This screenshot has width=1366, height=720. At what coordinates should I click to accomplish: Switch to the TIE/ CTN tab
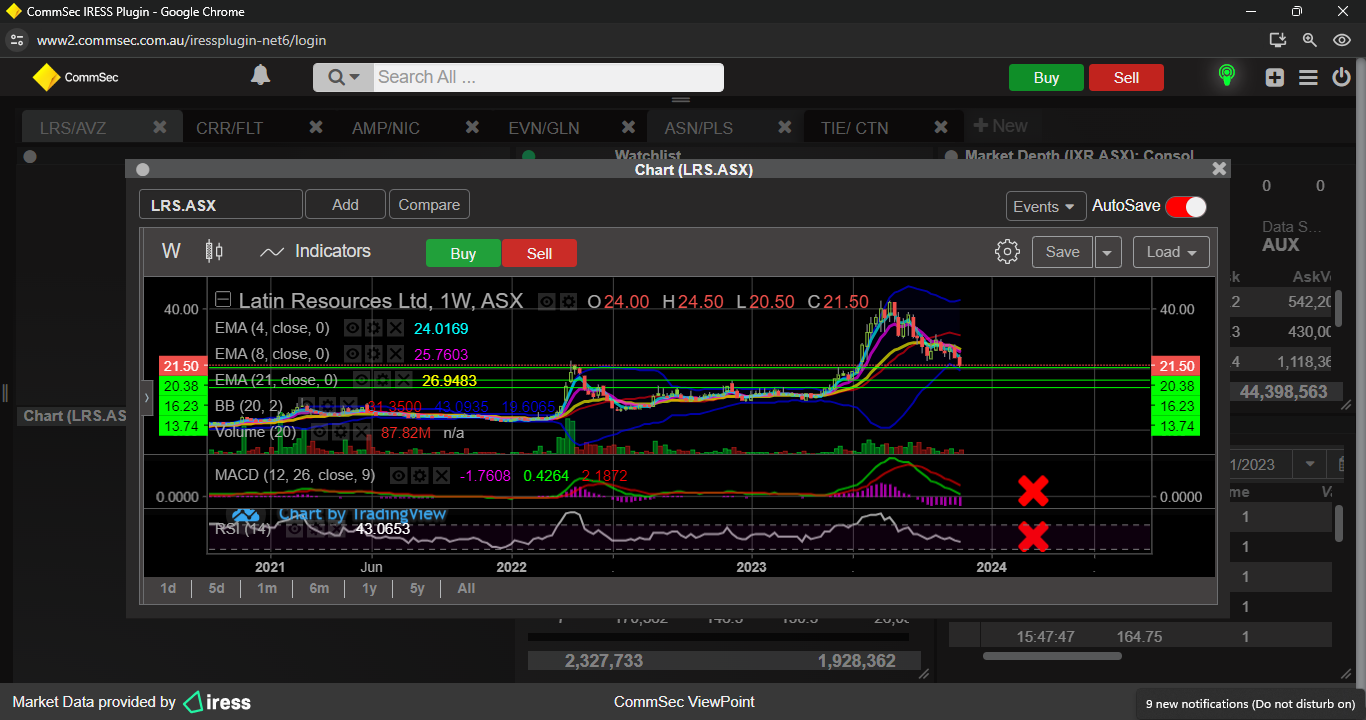pyautogui.click(x=854, y=128)
